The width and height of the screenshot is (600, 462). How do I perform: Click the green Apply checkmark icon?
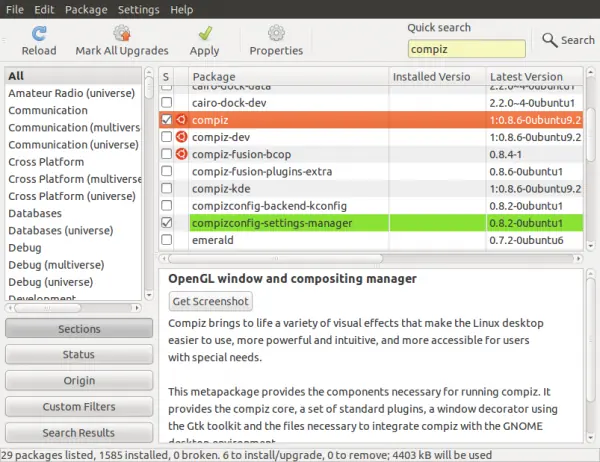(205, 33)
